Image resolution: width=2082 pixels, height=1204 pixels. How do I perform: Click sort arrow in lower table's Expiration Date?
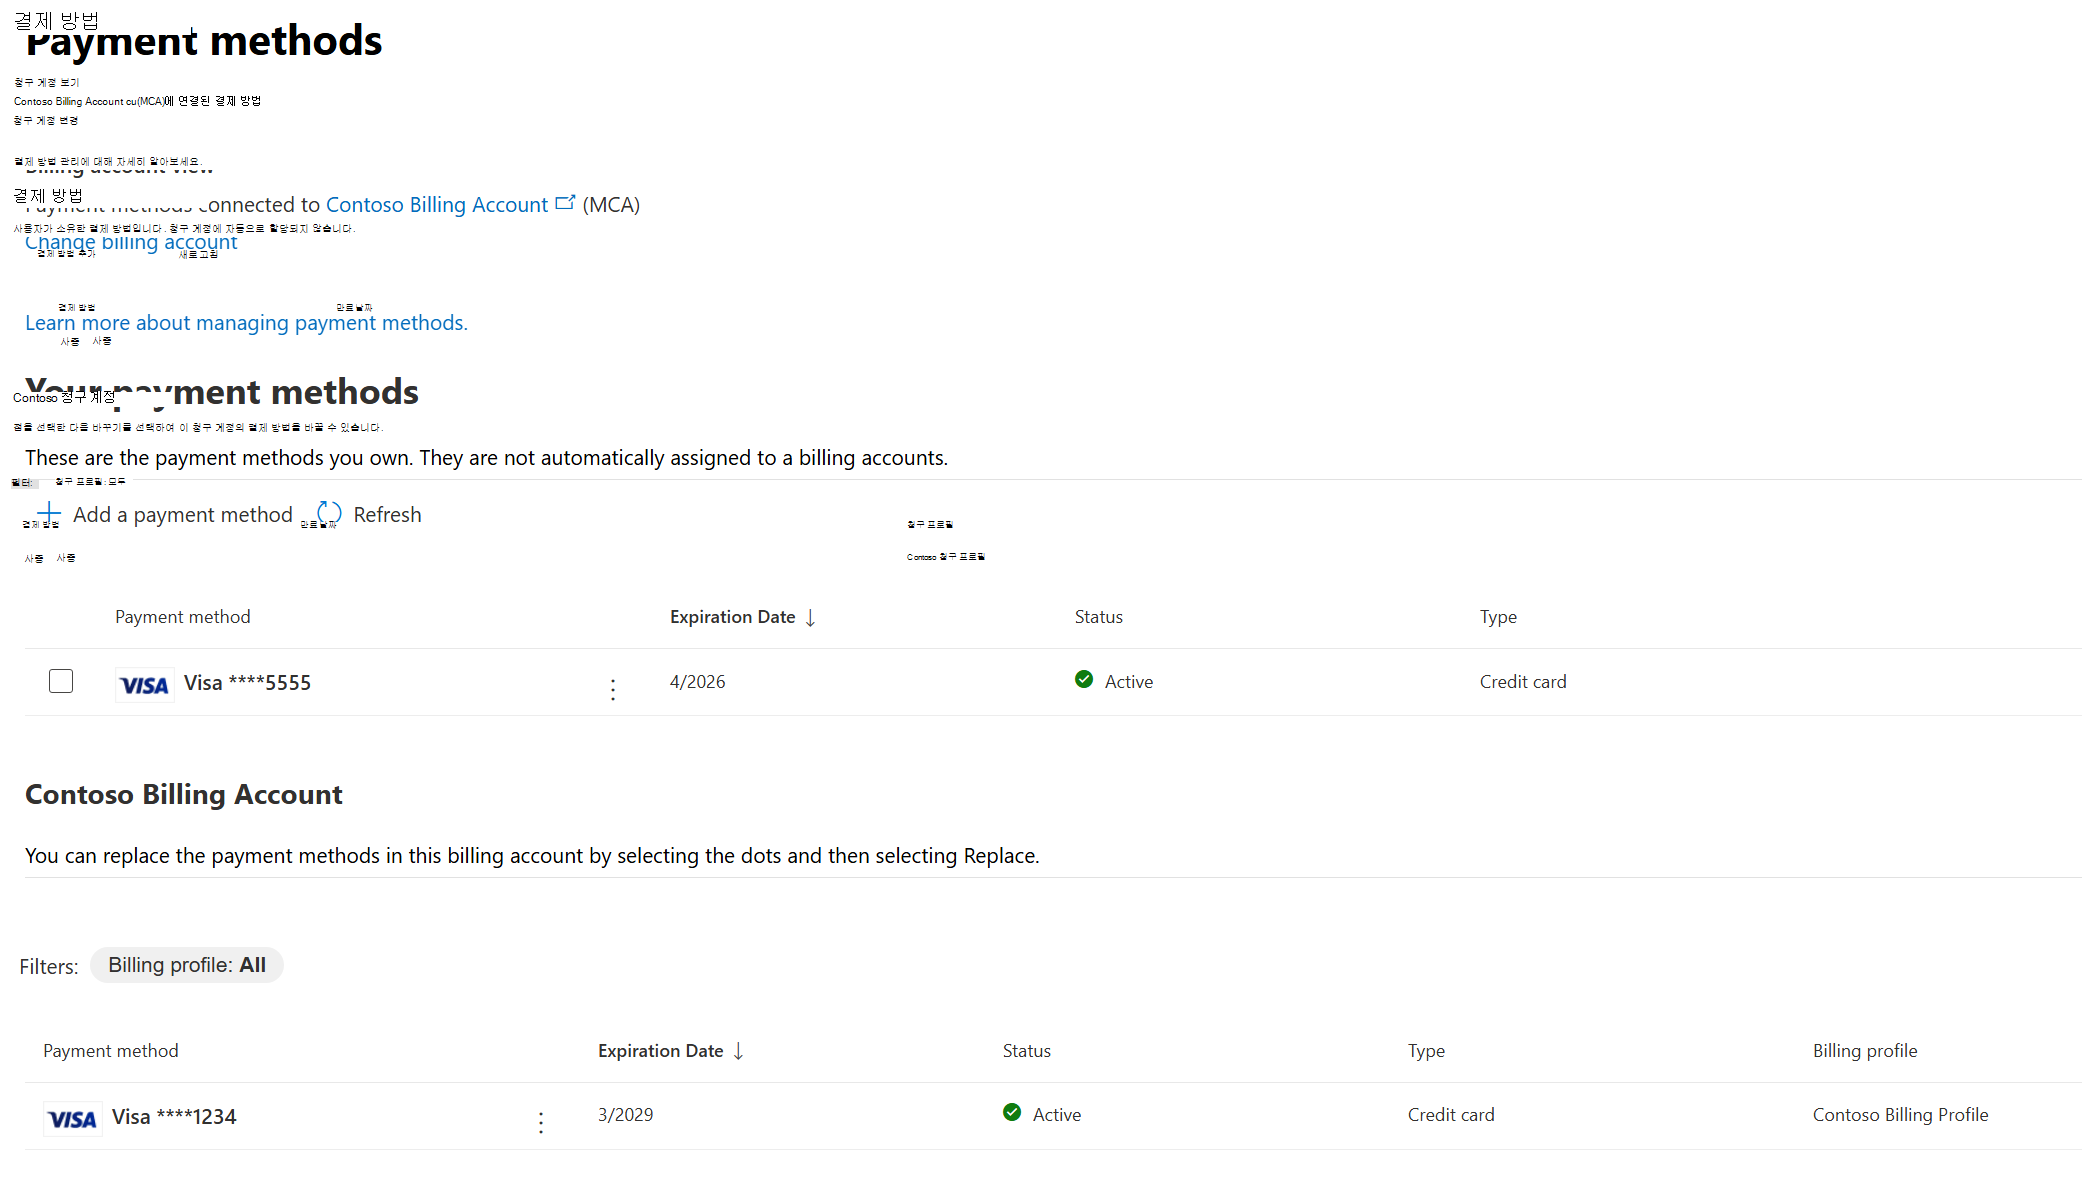(738, 1051)
